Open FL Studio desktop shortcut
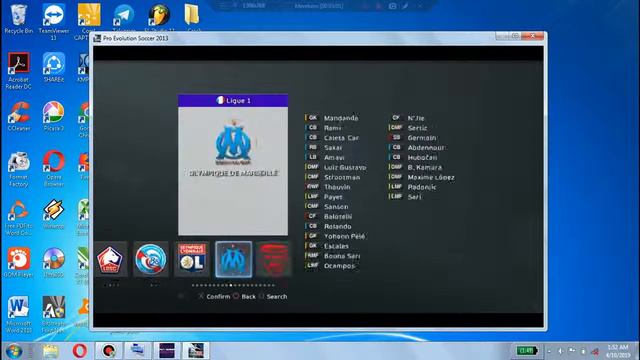This screenshot has width=640, height=360. (x=159, y=18)
